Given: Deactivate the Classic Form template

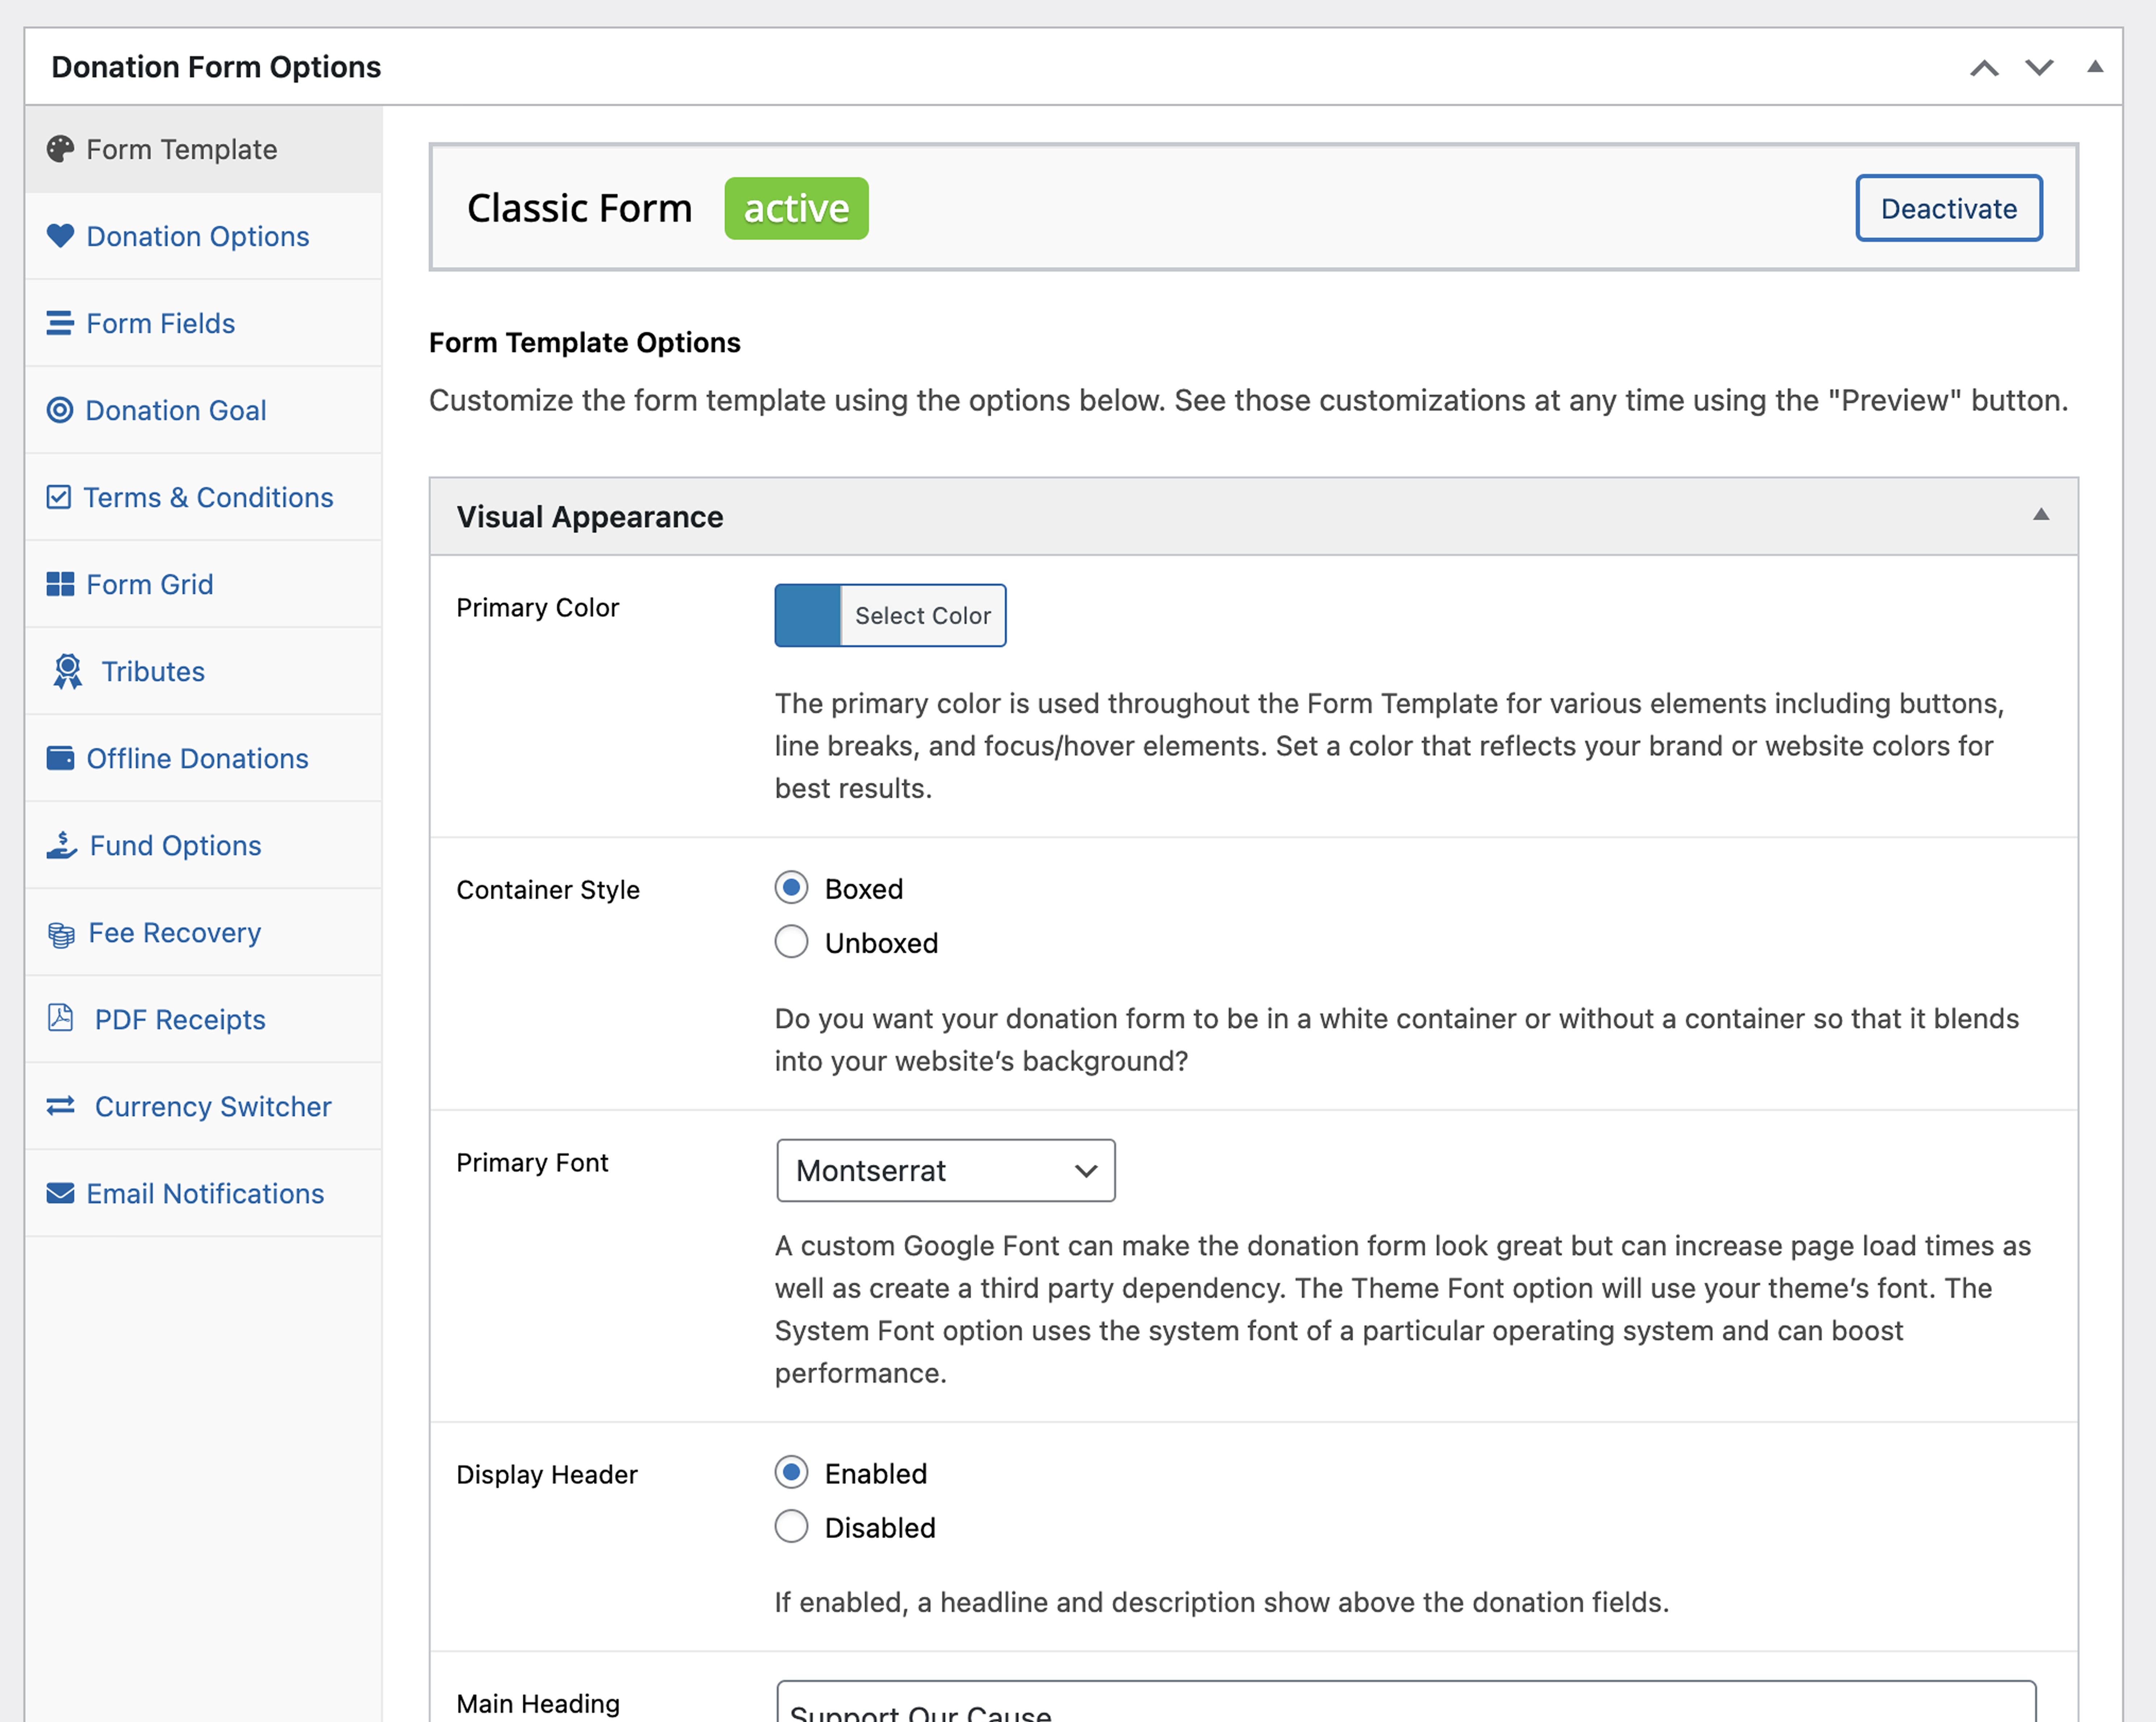Looking at the screenshot, I should click(x=1948, y=208).
